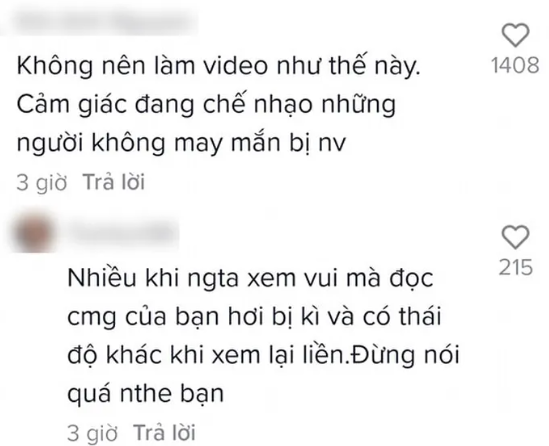This screenshot has height=446, width=549.
Task: Click the line 'độ khác khi xem lại liền.Đừng nói'
Action: [263, 355]
